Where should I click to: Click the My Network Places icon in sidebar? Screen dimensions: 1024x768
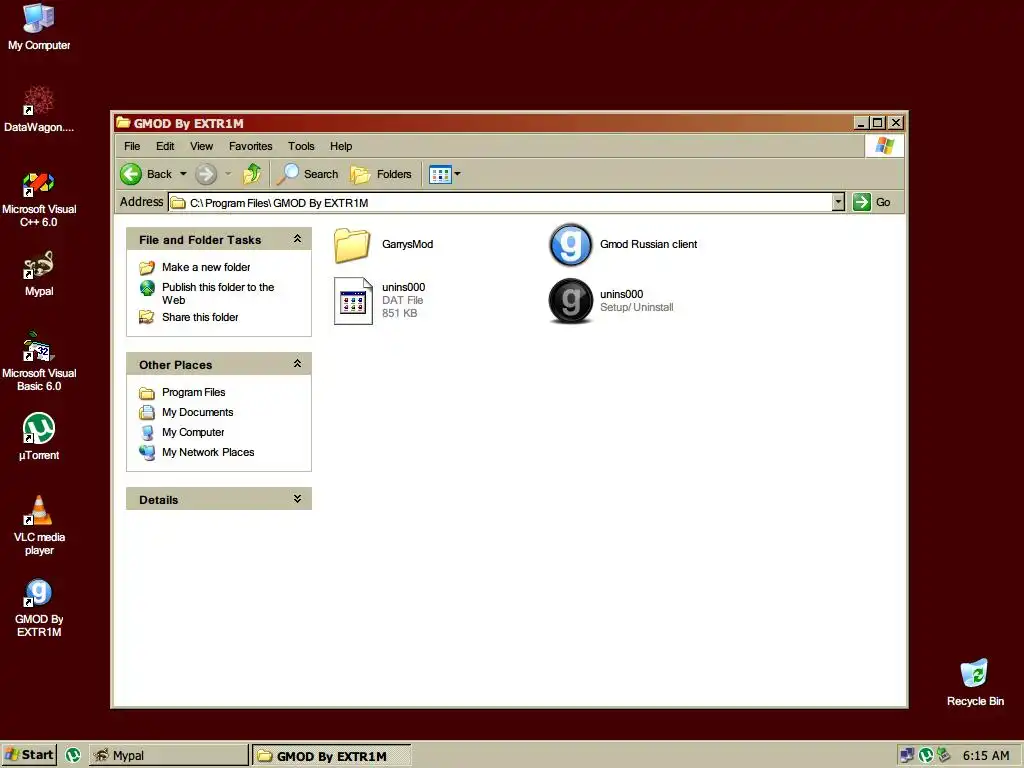(147, 453)
